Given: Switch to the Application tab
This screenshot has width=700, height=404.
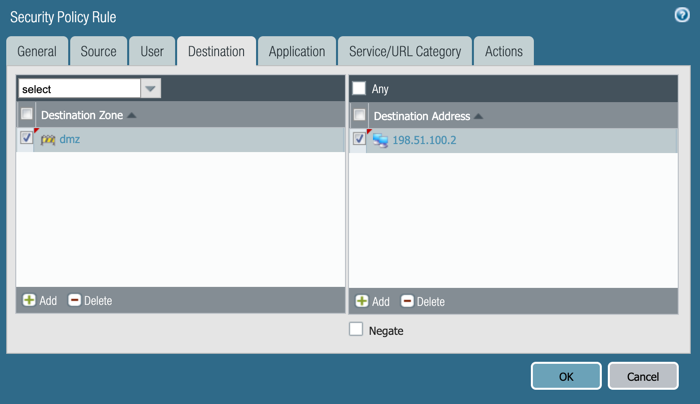Looking at the screenshot, I should click(x=297, y=51).
